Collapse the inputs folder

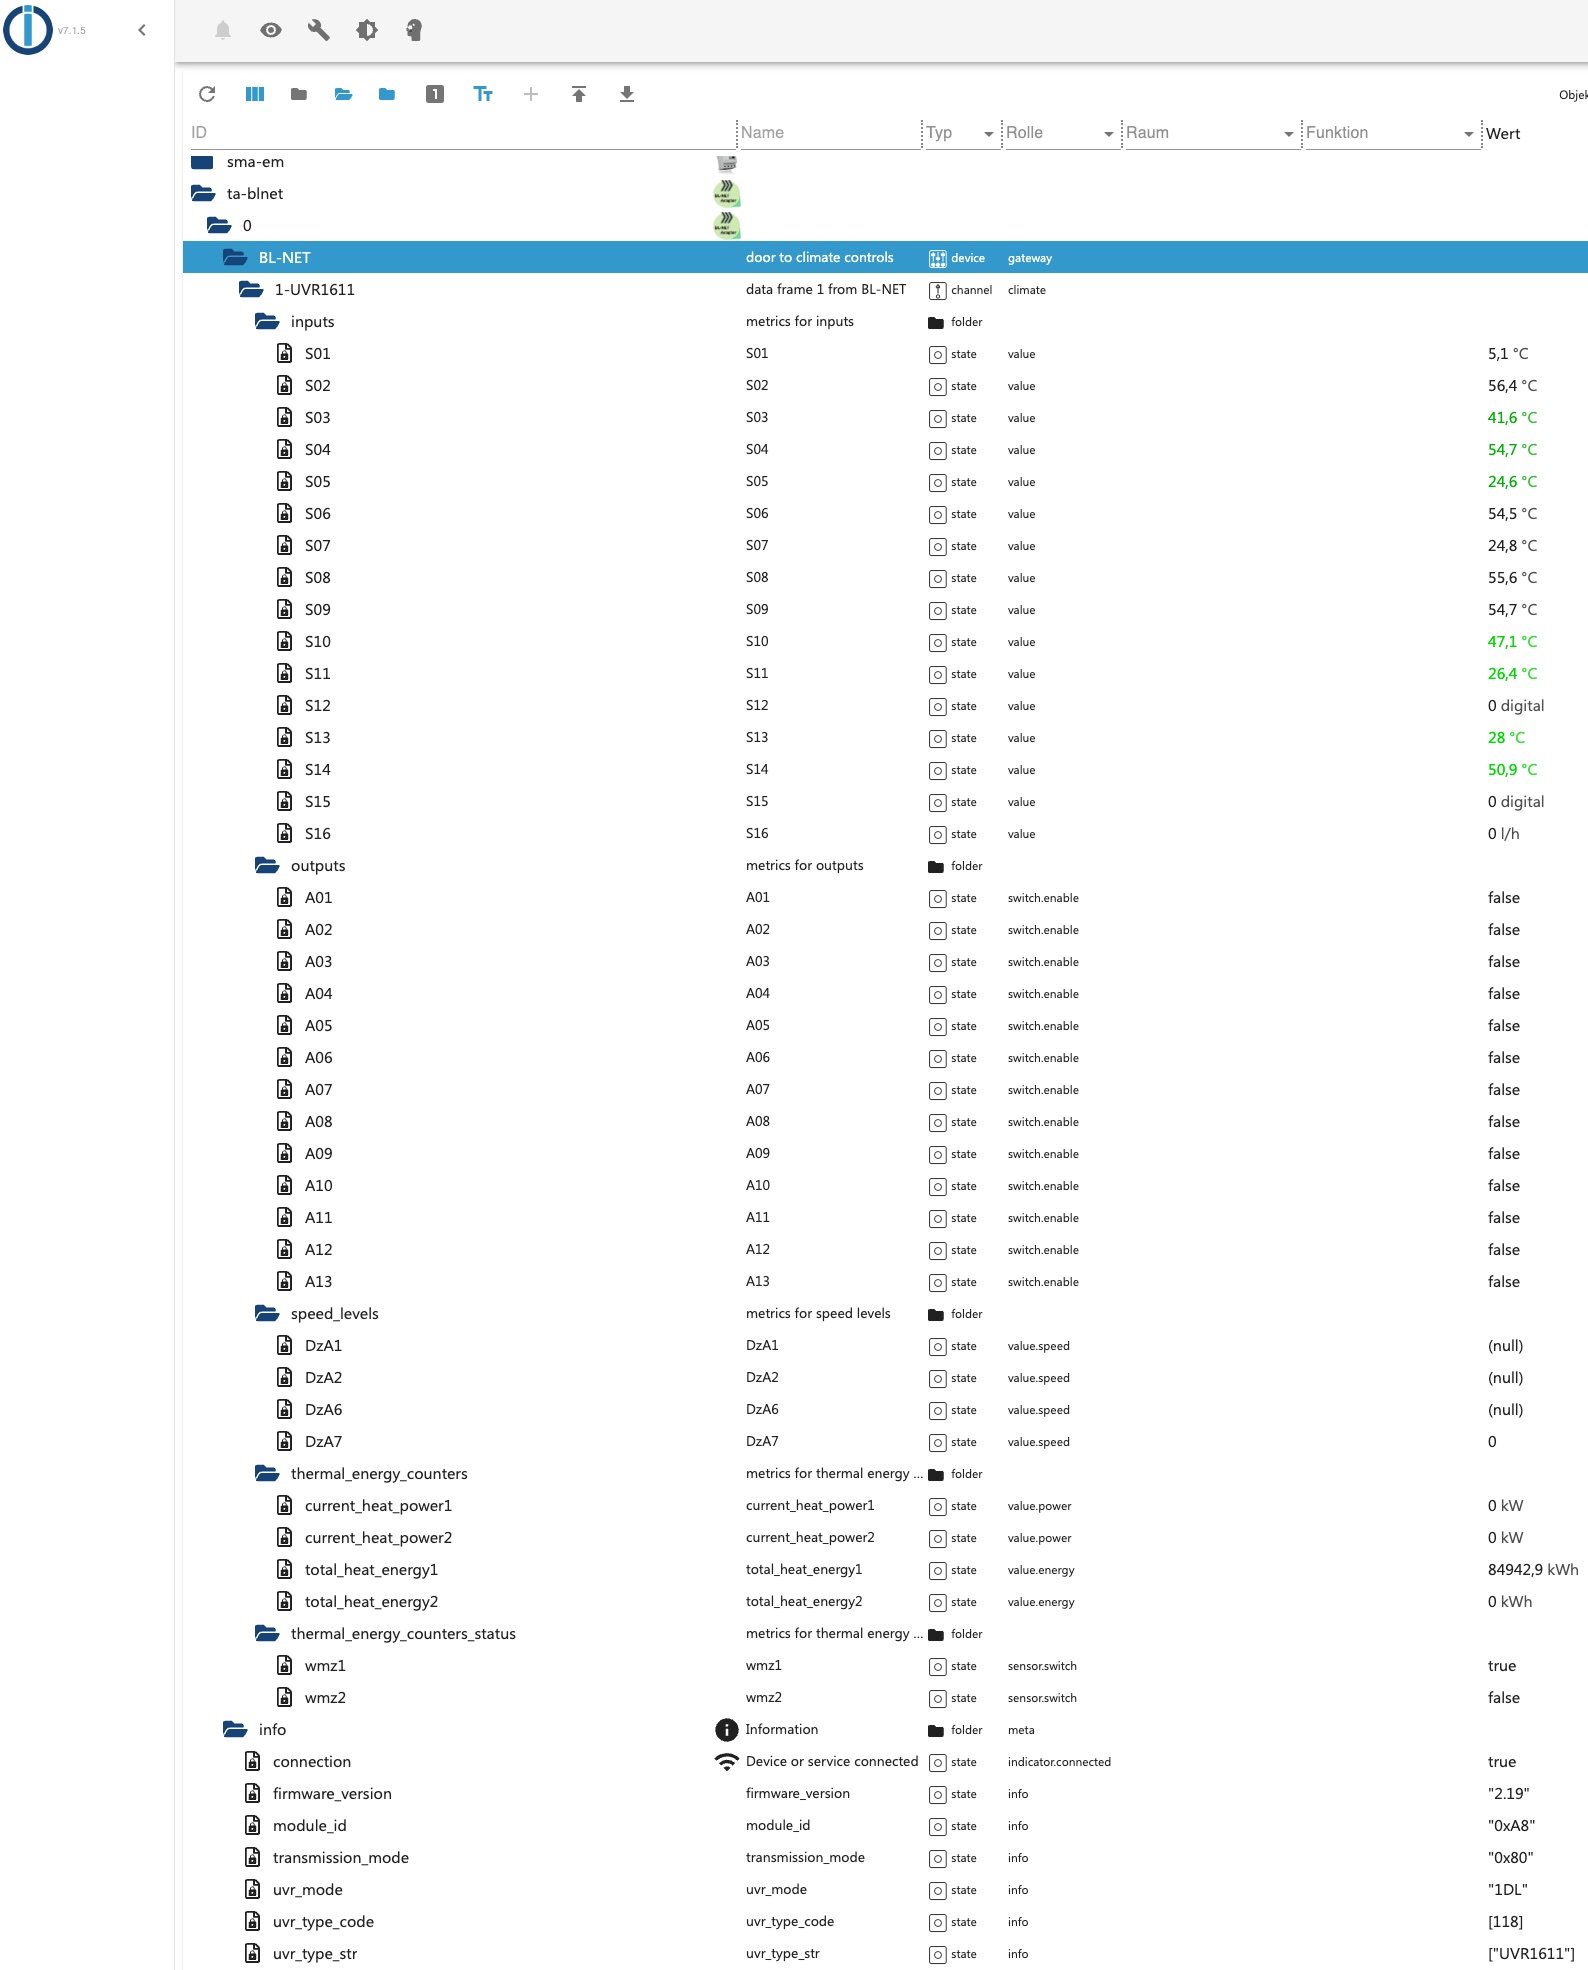[x=267, y=322]
